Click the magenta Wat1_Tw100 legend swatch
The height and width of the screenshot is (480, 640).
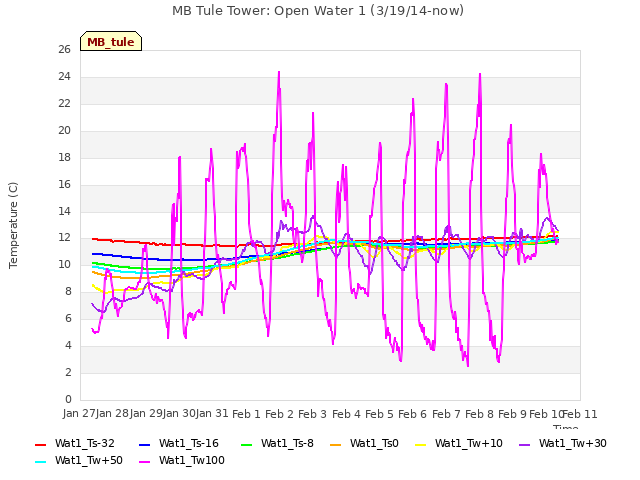[144, 462]
